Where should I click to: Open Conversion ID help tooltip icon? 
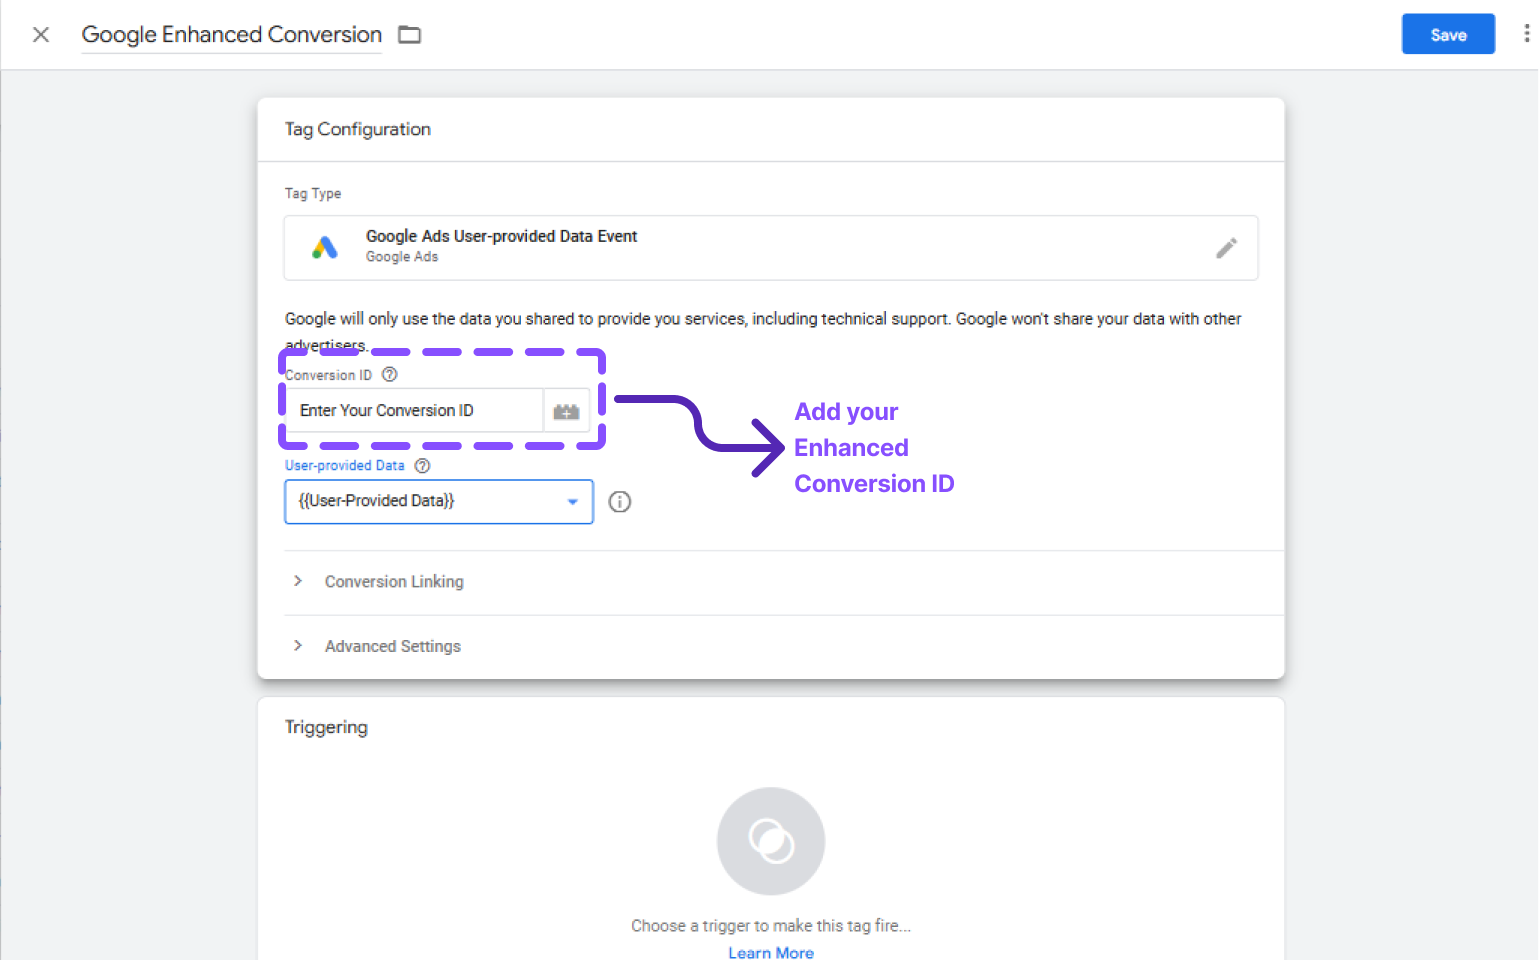click(390, 375)
